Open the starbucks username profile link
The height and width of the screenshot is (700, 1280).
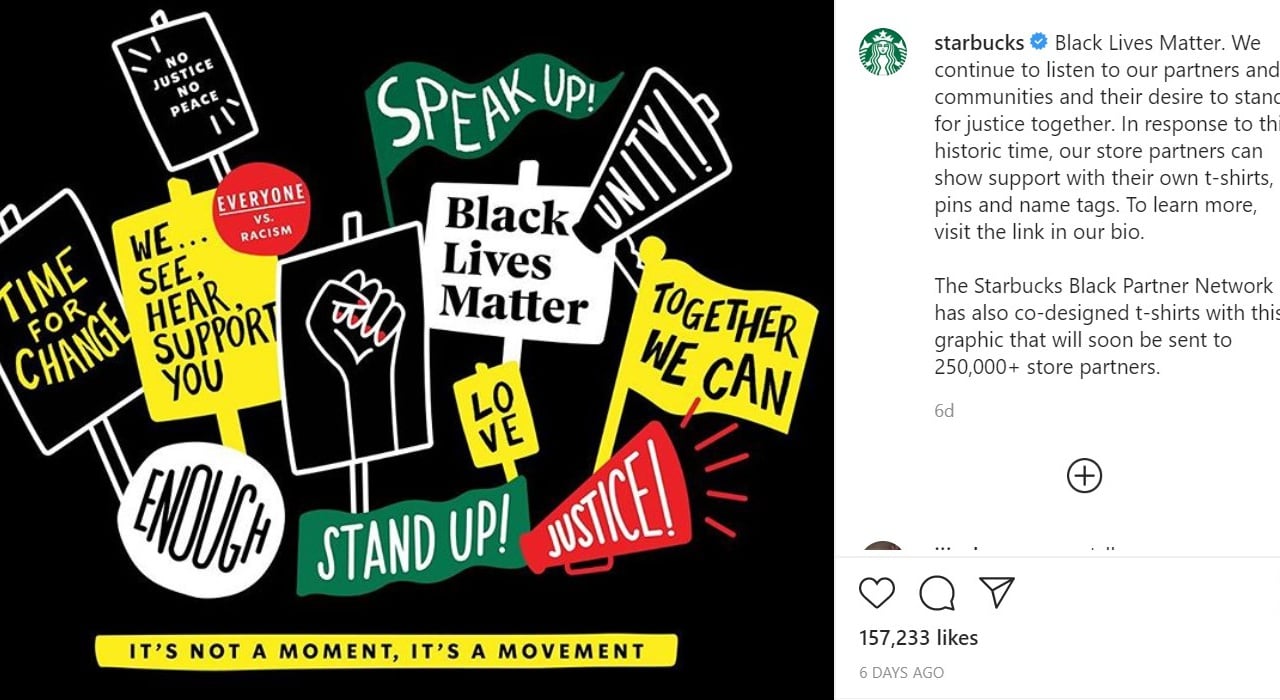click(x=978, y=43)
